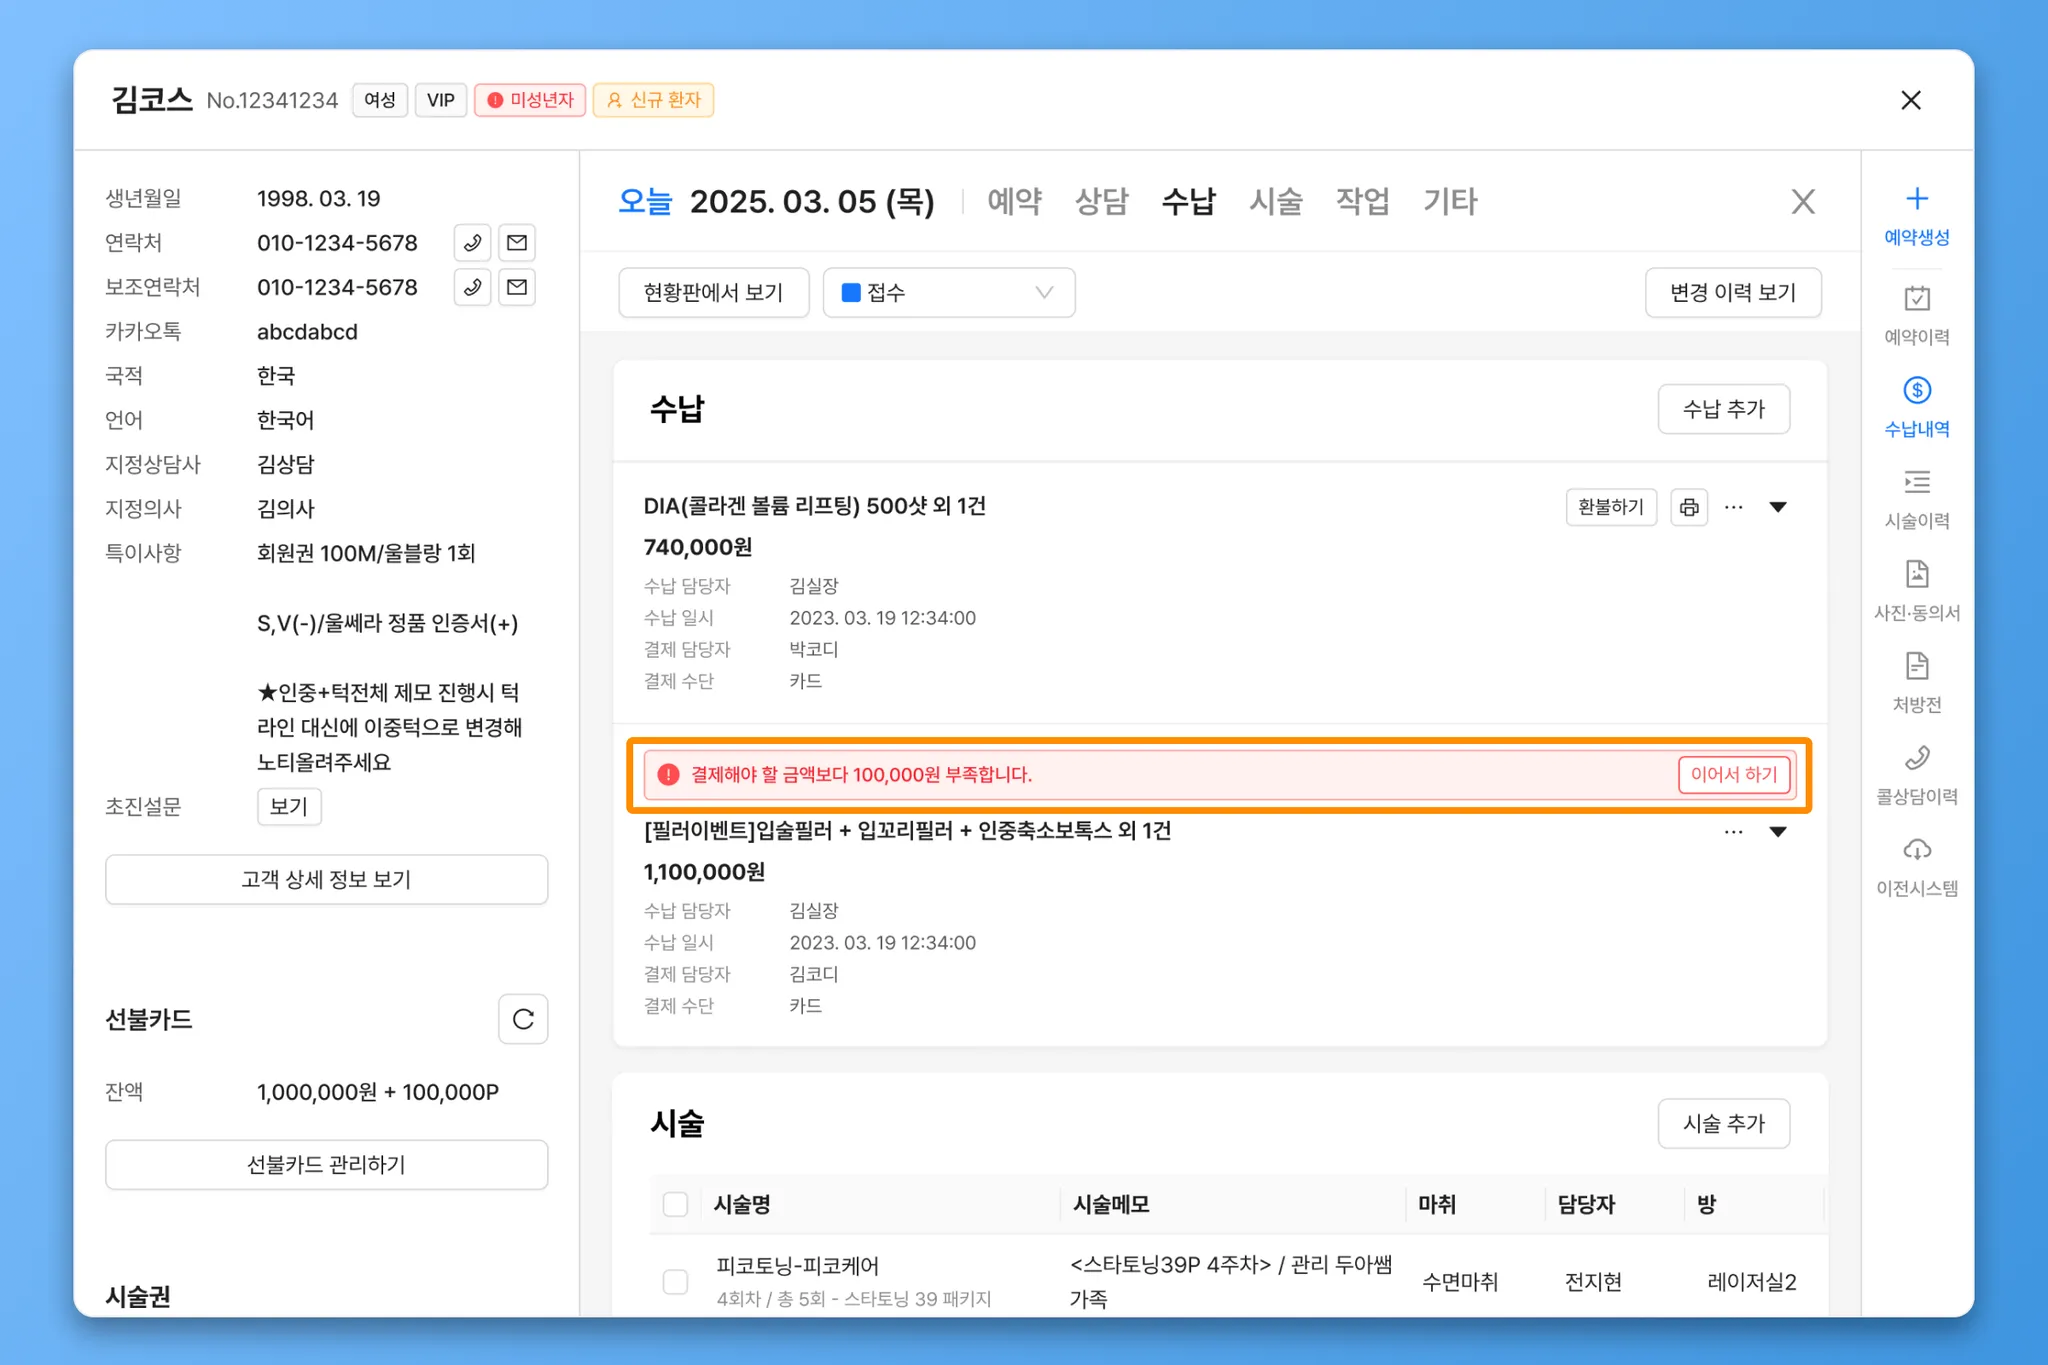Open 콜상담이력 phone icon in sidebar
This screenshot has height=1365, width=2048.
pos(1916,759)
